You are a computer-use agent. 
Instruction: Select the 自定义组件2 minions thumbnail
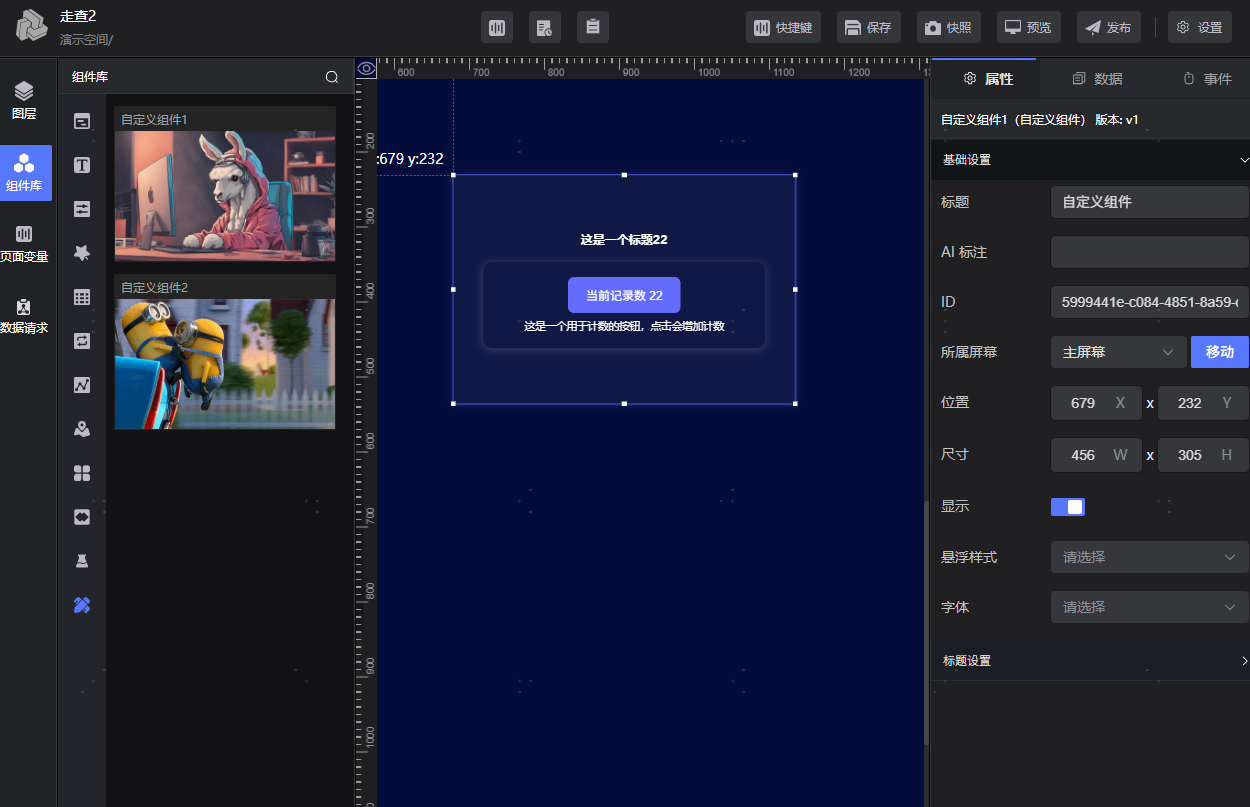point(225,363)
